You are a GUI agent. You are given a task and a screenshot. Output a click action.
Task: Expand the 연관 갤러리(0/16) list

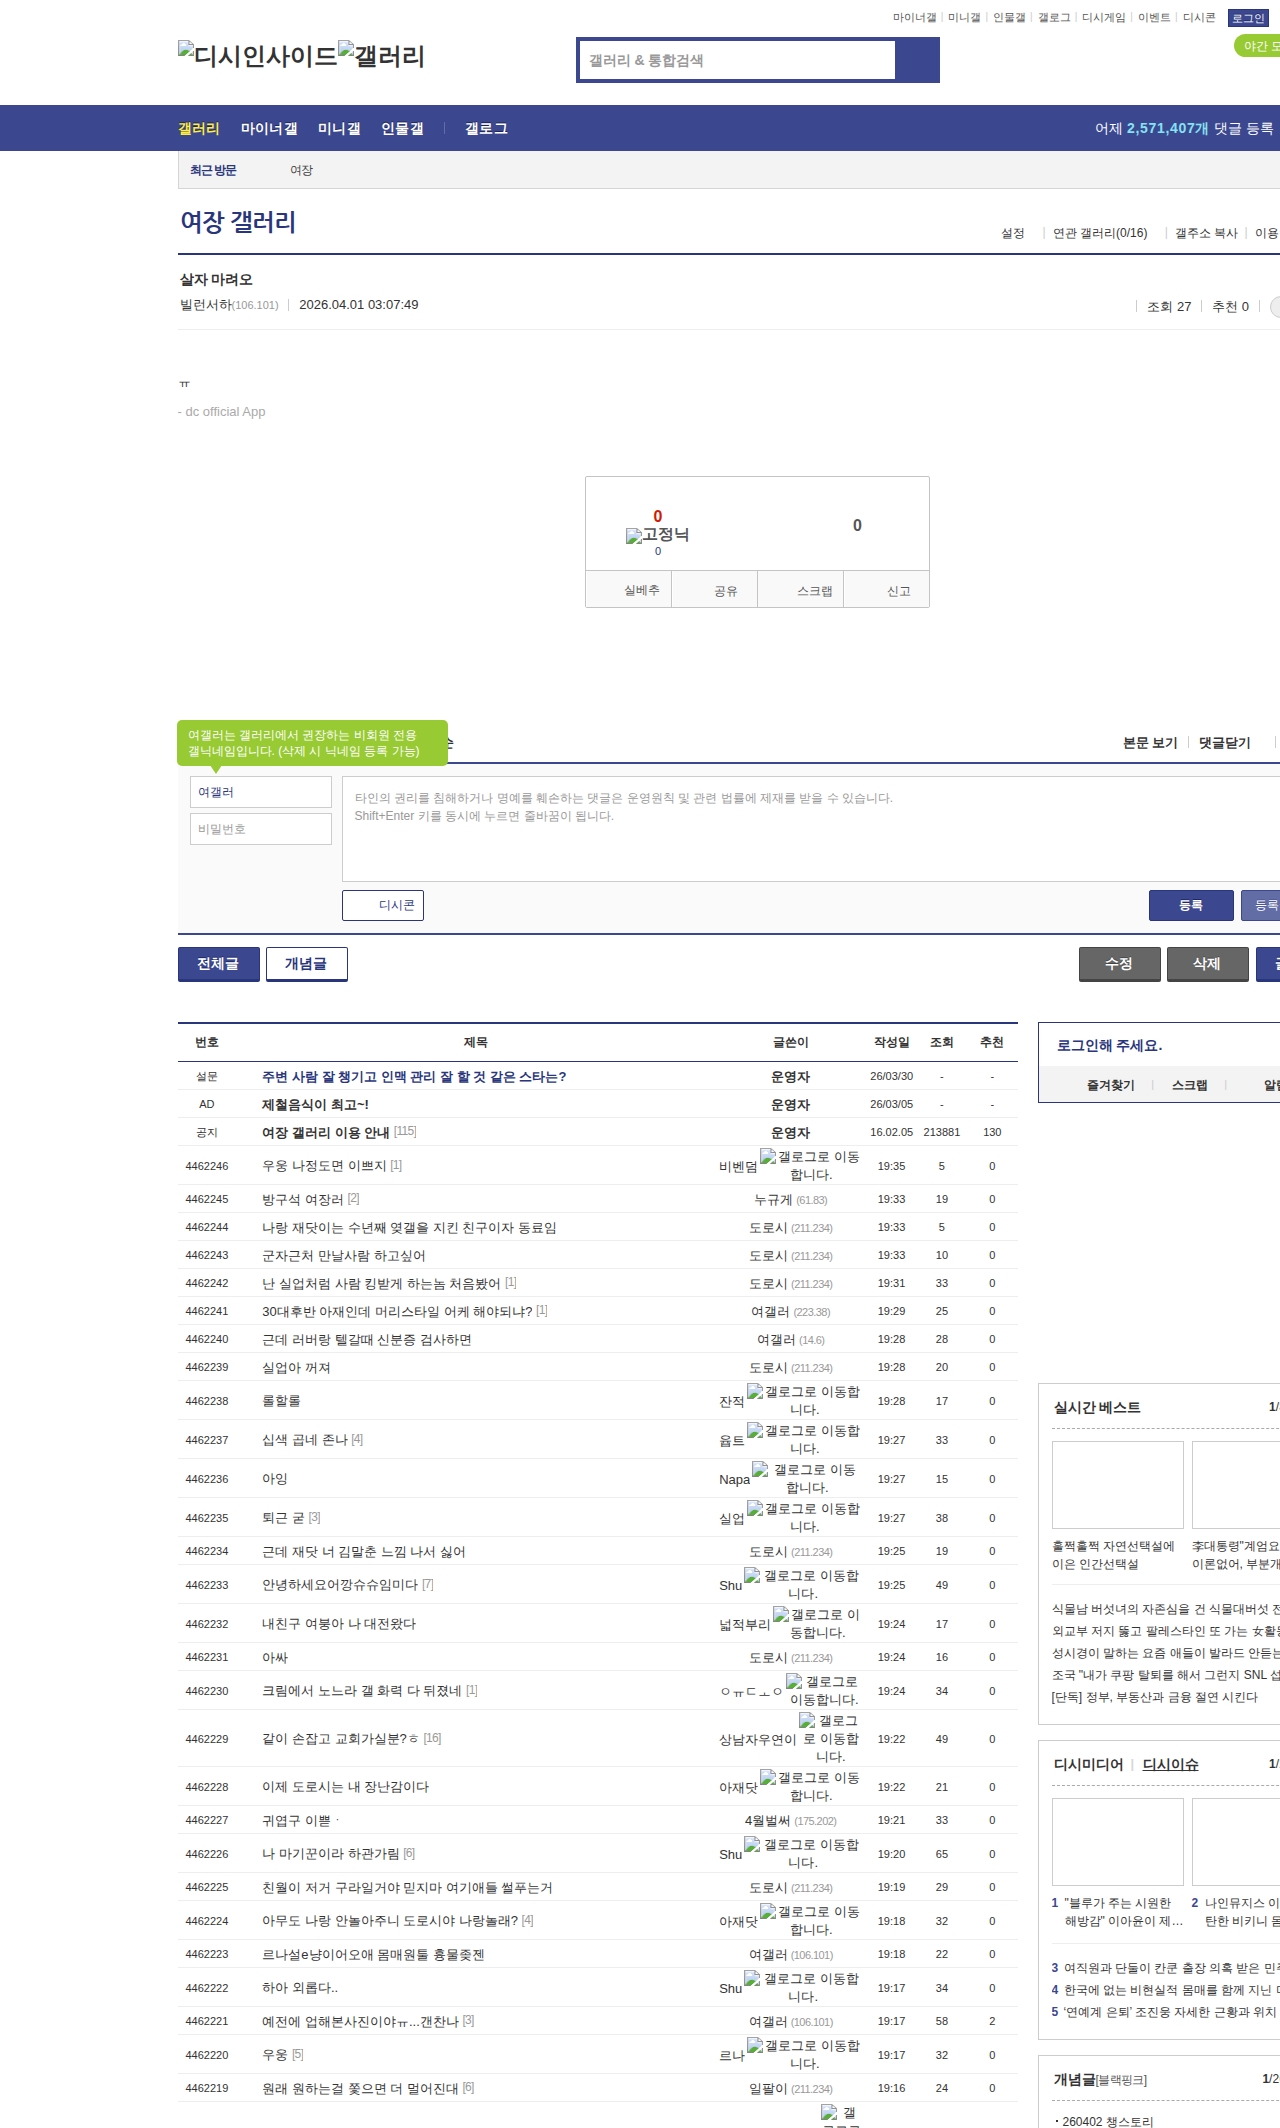(x=1099, y=233)
